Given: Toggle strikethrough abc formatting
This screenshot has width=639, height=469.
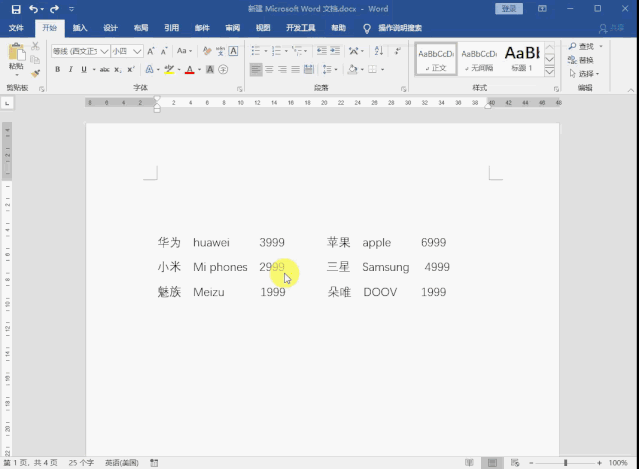Looking at the screenshot, I should [x=105, y=69].
